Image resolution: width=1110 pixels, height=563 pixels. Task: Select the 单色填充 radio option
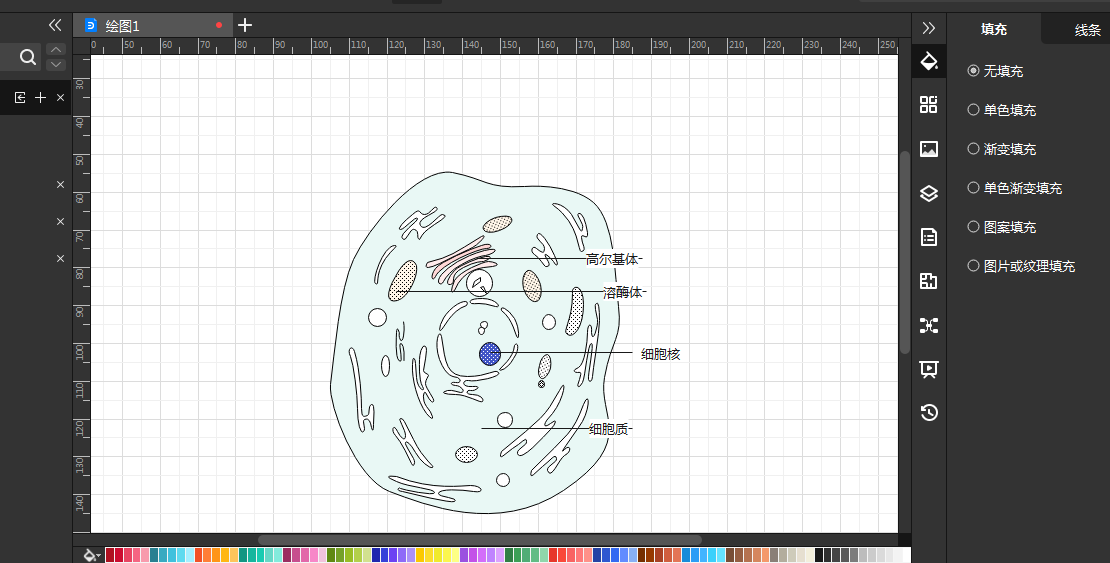(1001, 110)
